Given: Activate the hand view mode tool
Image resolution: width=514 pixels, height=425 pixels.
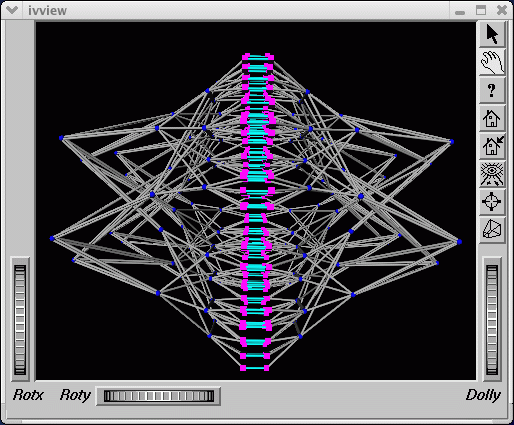Looking at the screenshot, I should (x=492, y=62).
